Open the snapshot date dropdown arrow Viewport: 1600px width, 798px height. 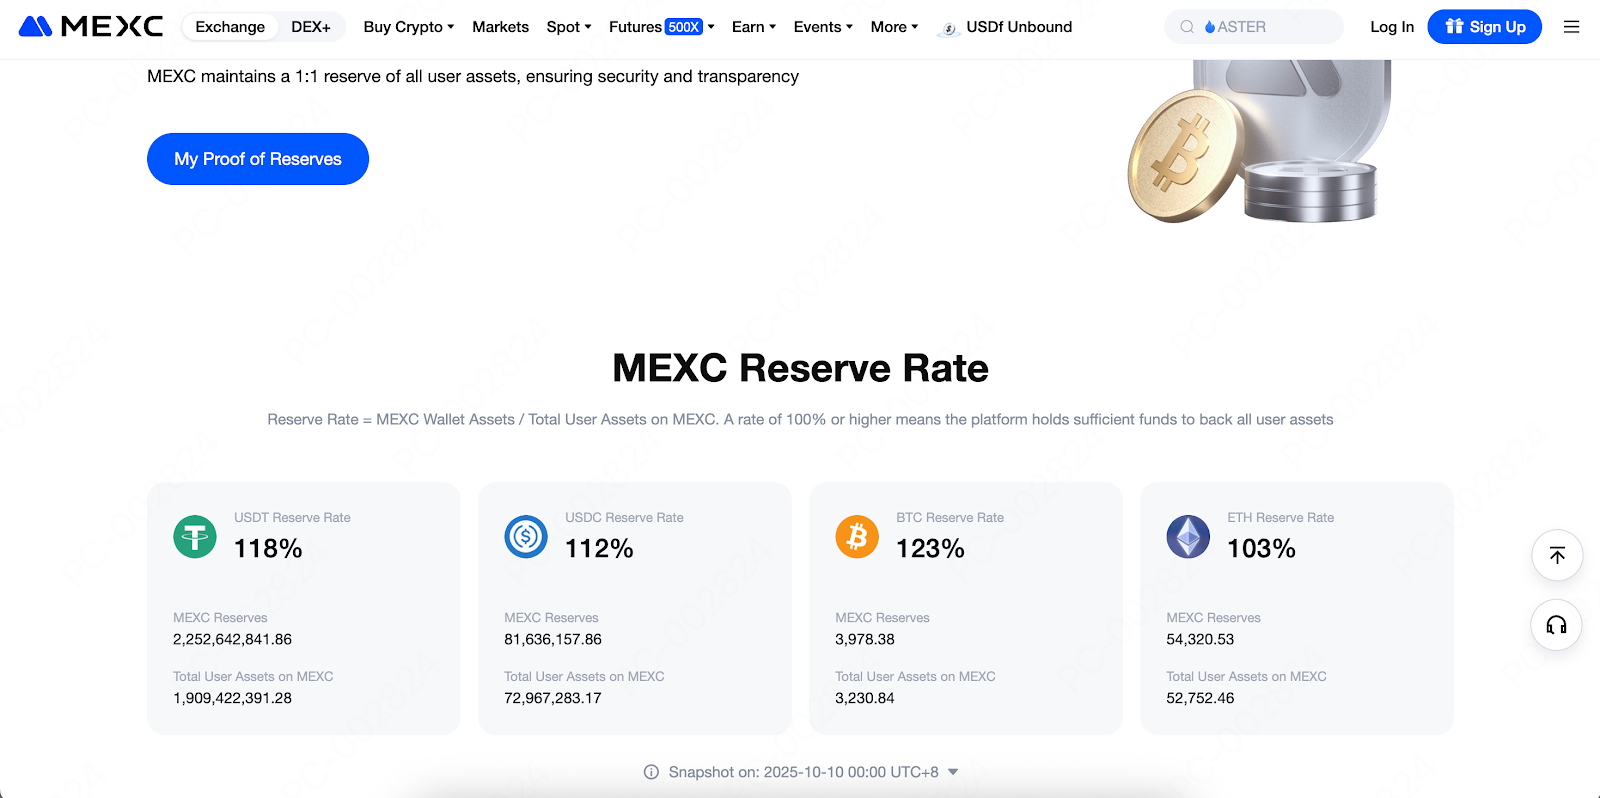[x=953, y=772]
